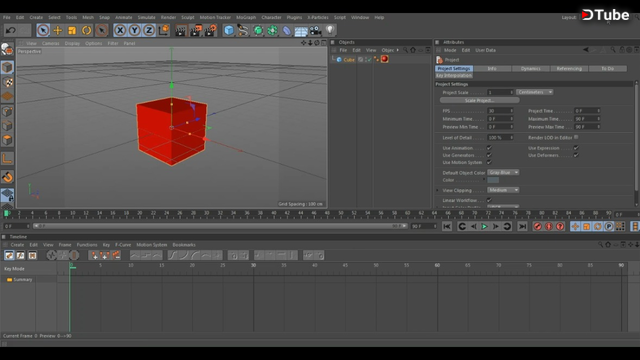Screen dimensions: 640x360
Task: Open the Character menu
Action: [271, 18]
